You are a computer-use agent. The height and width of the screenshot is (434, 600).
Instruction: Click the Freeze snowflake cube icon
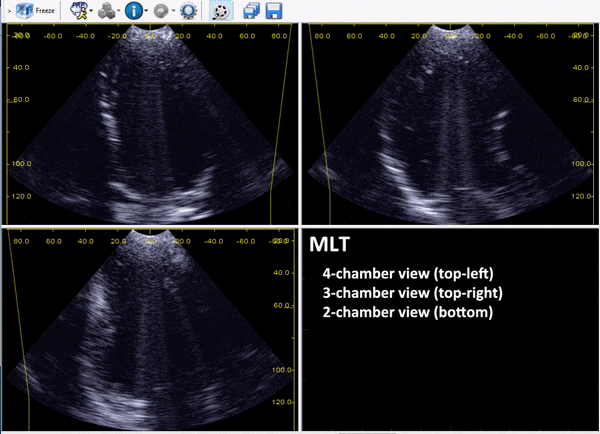click(23, 12)
